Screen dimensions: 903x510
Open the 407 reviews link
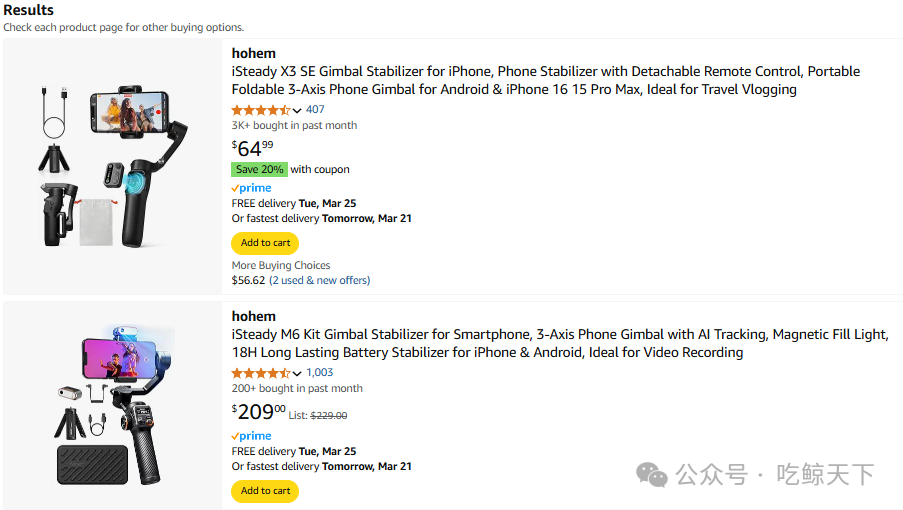click(315, 110)
